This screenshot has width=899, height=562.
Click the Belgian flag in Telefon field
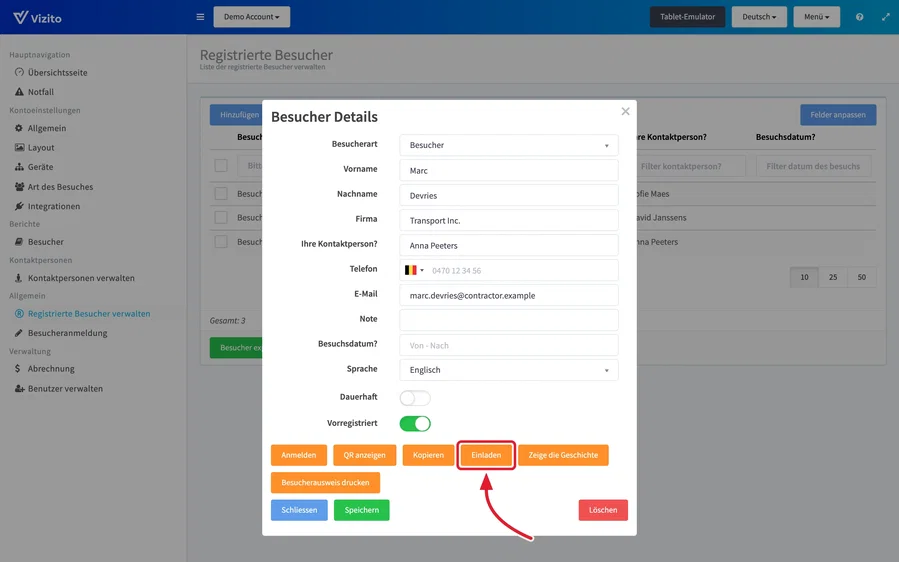point(411,270)
